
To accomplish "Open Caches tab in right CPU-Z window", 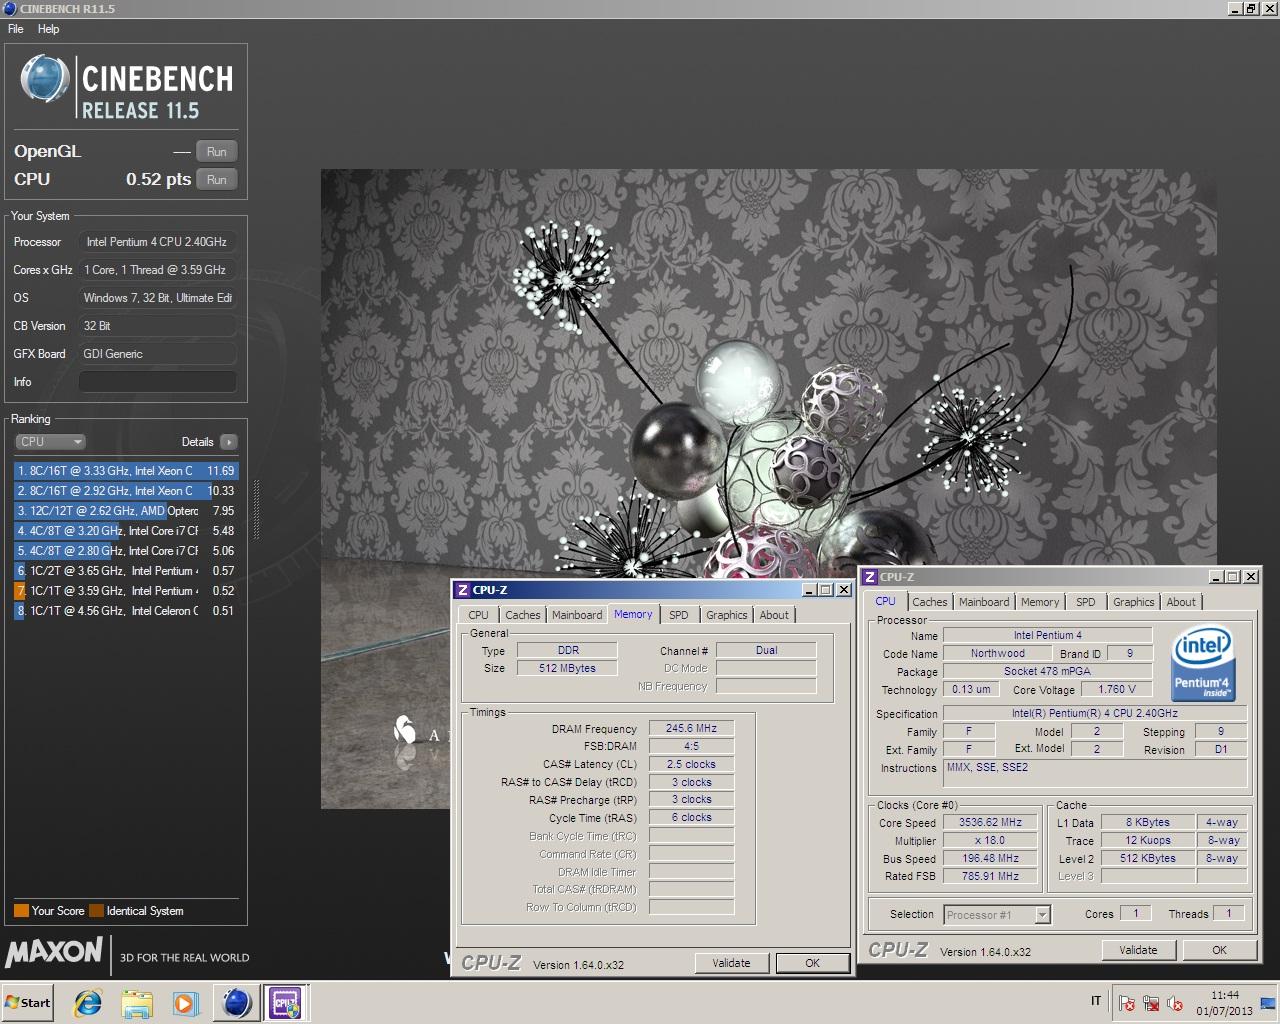I will click(929, 602).
